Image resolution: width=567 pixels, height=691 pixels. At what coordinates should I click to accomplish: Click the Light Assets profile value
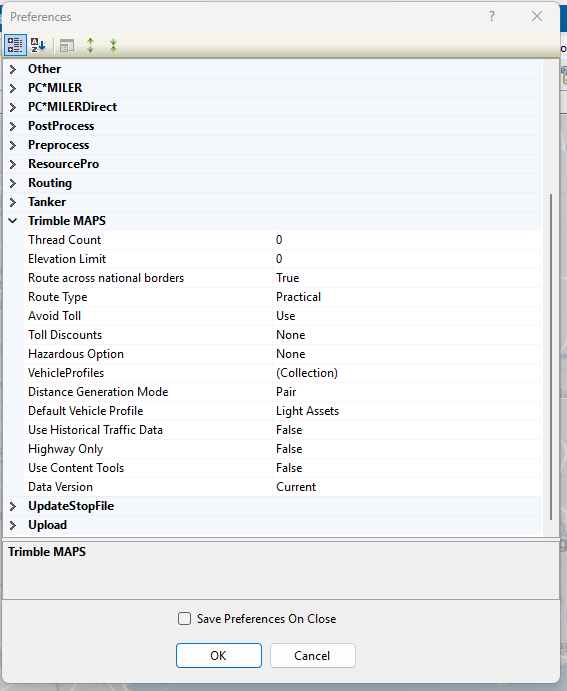click(408, 410)
